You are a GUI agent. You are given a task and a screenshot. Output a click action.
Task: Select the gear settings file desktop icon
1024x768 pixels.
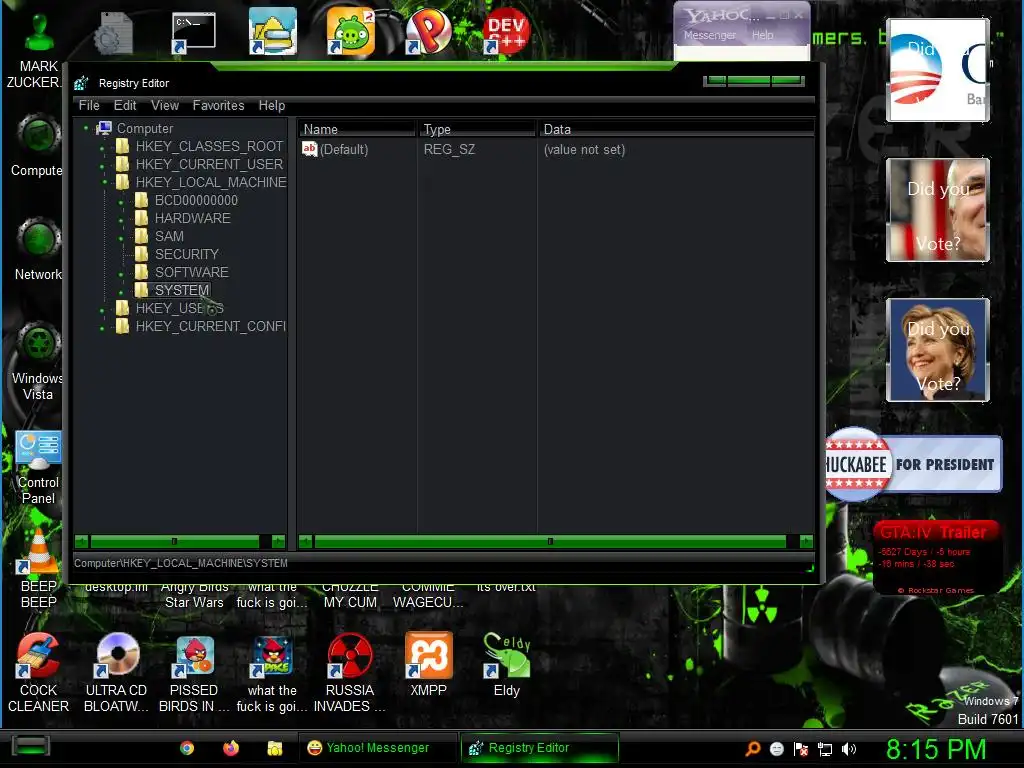(x=114, y=33)
